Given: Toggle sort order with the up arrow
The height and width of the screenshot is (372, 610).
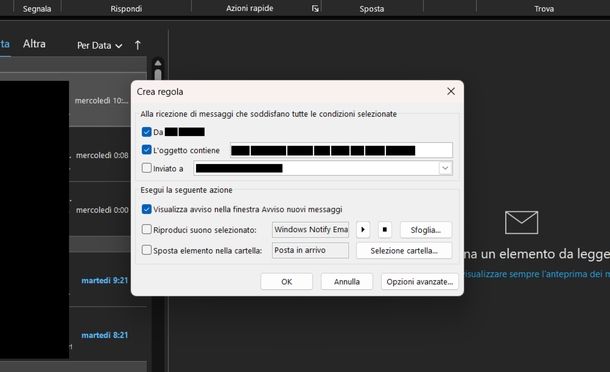Looking at the screenshot, I should 138,45.
